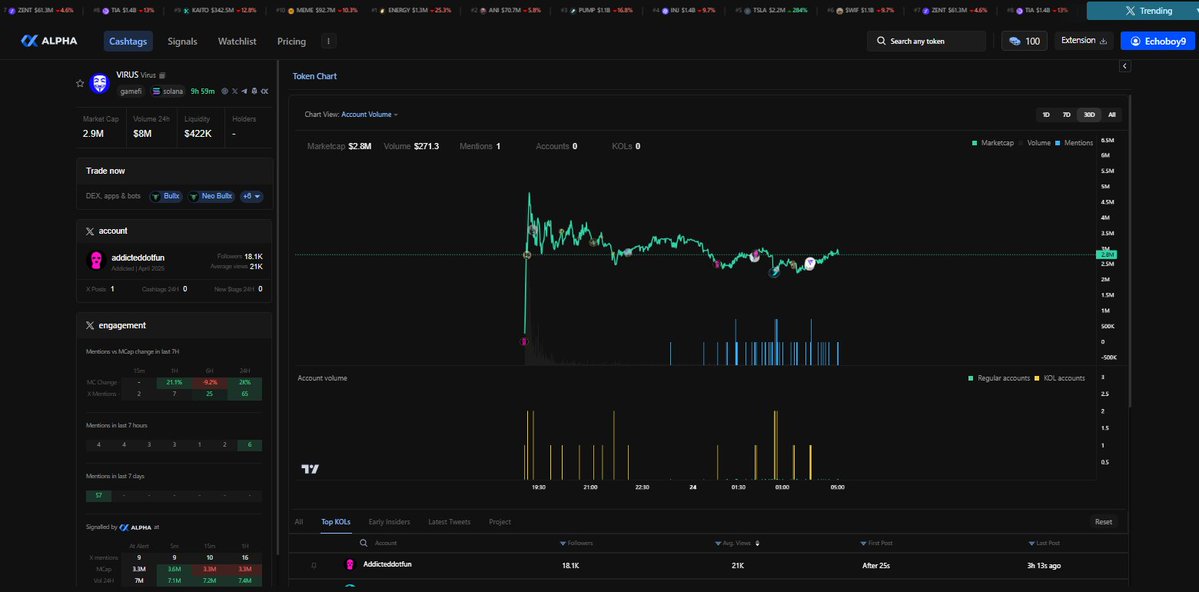
Task: Collapse chart panel with arrow icon
Action: tap(1125, 67)
